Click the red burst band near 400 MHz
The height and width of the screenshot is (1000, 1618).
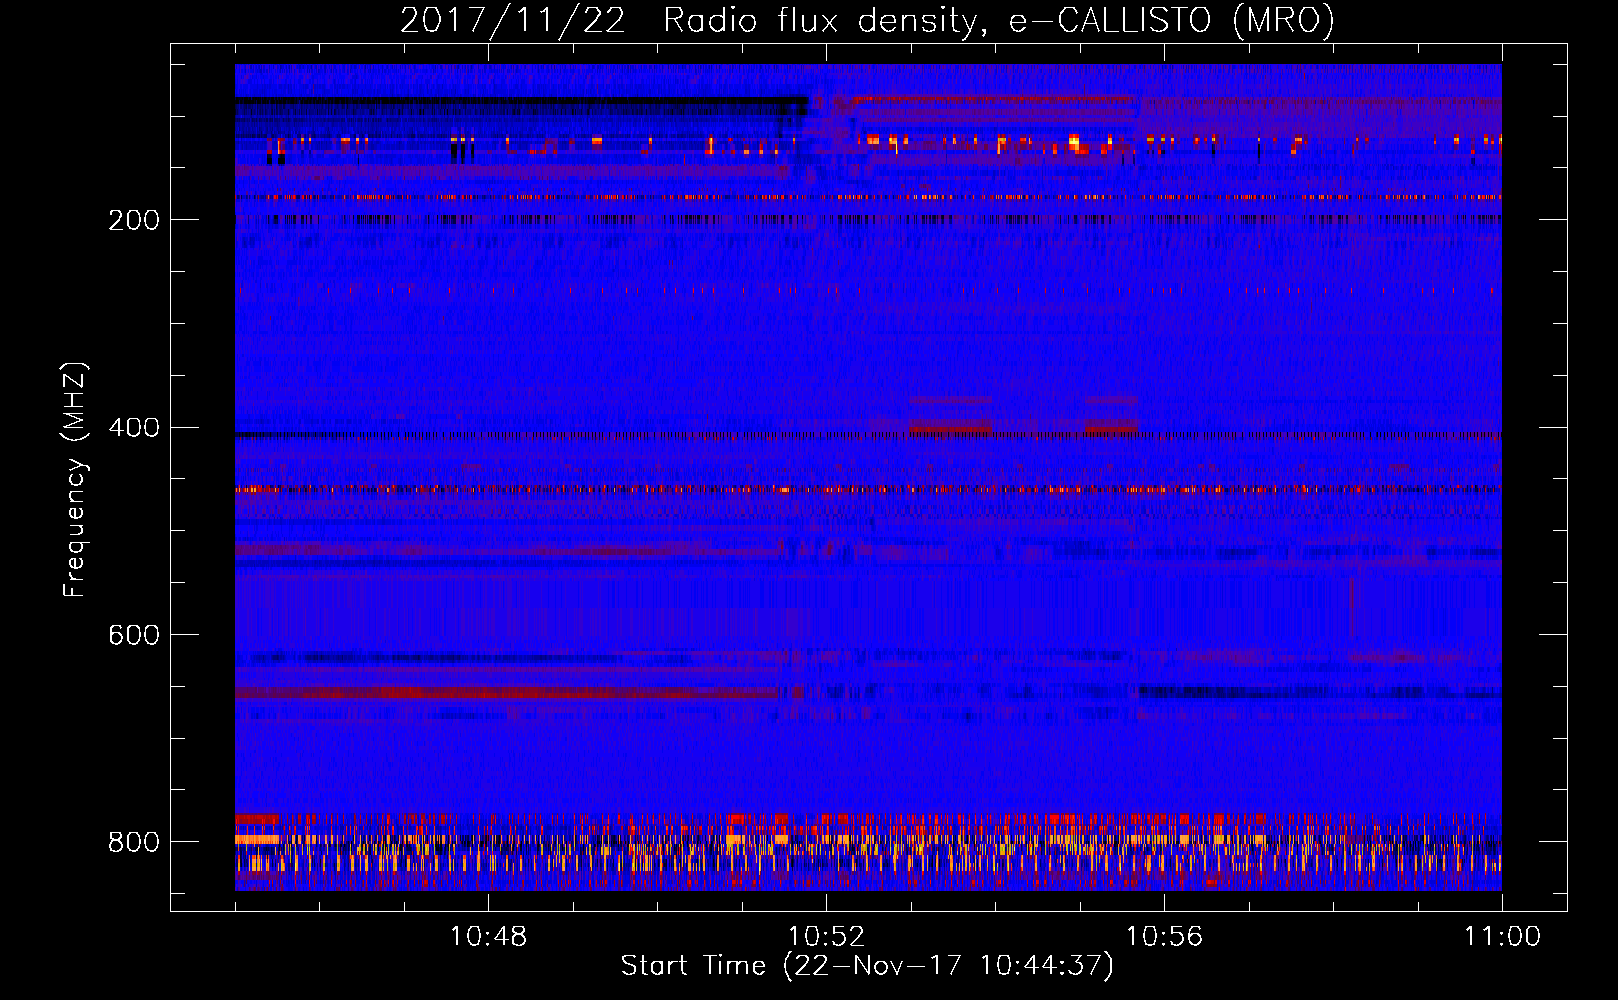coord(950,428)
